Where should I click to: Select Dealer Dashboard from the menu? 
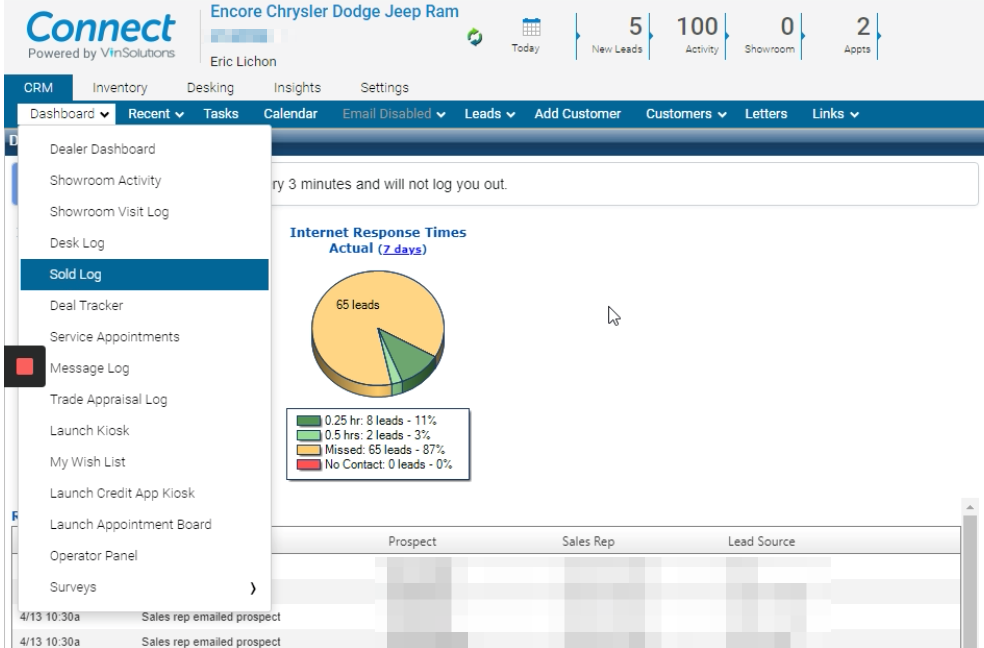tap(144, 149)
